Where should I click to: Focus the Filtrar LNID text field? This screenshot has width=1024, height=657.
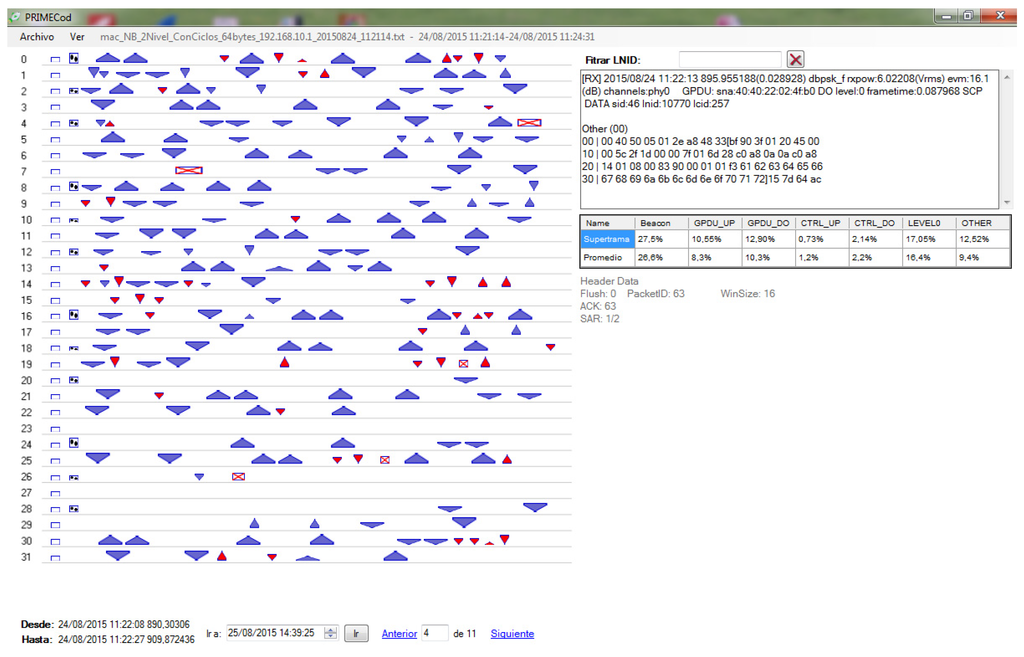point(729,60)
